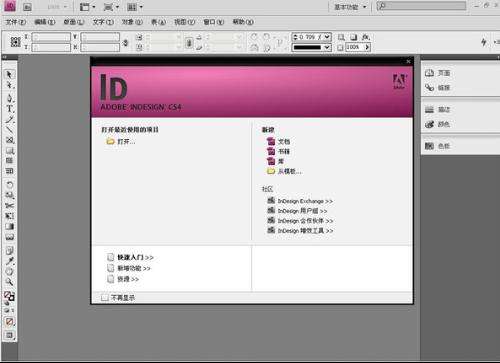Select the Direct Selection tool
Screen dimensions: 500x363
point(9,85)
